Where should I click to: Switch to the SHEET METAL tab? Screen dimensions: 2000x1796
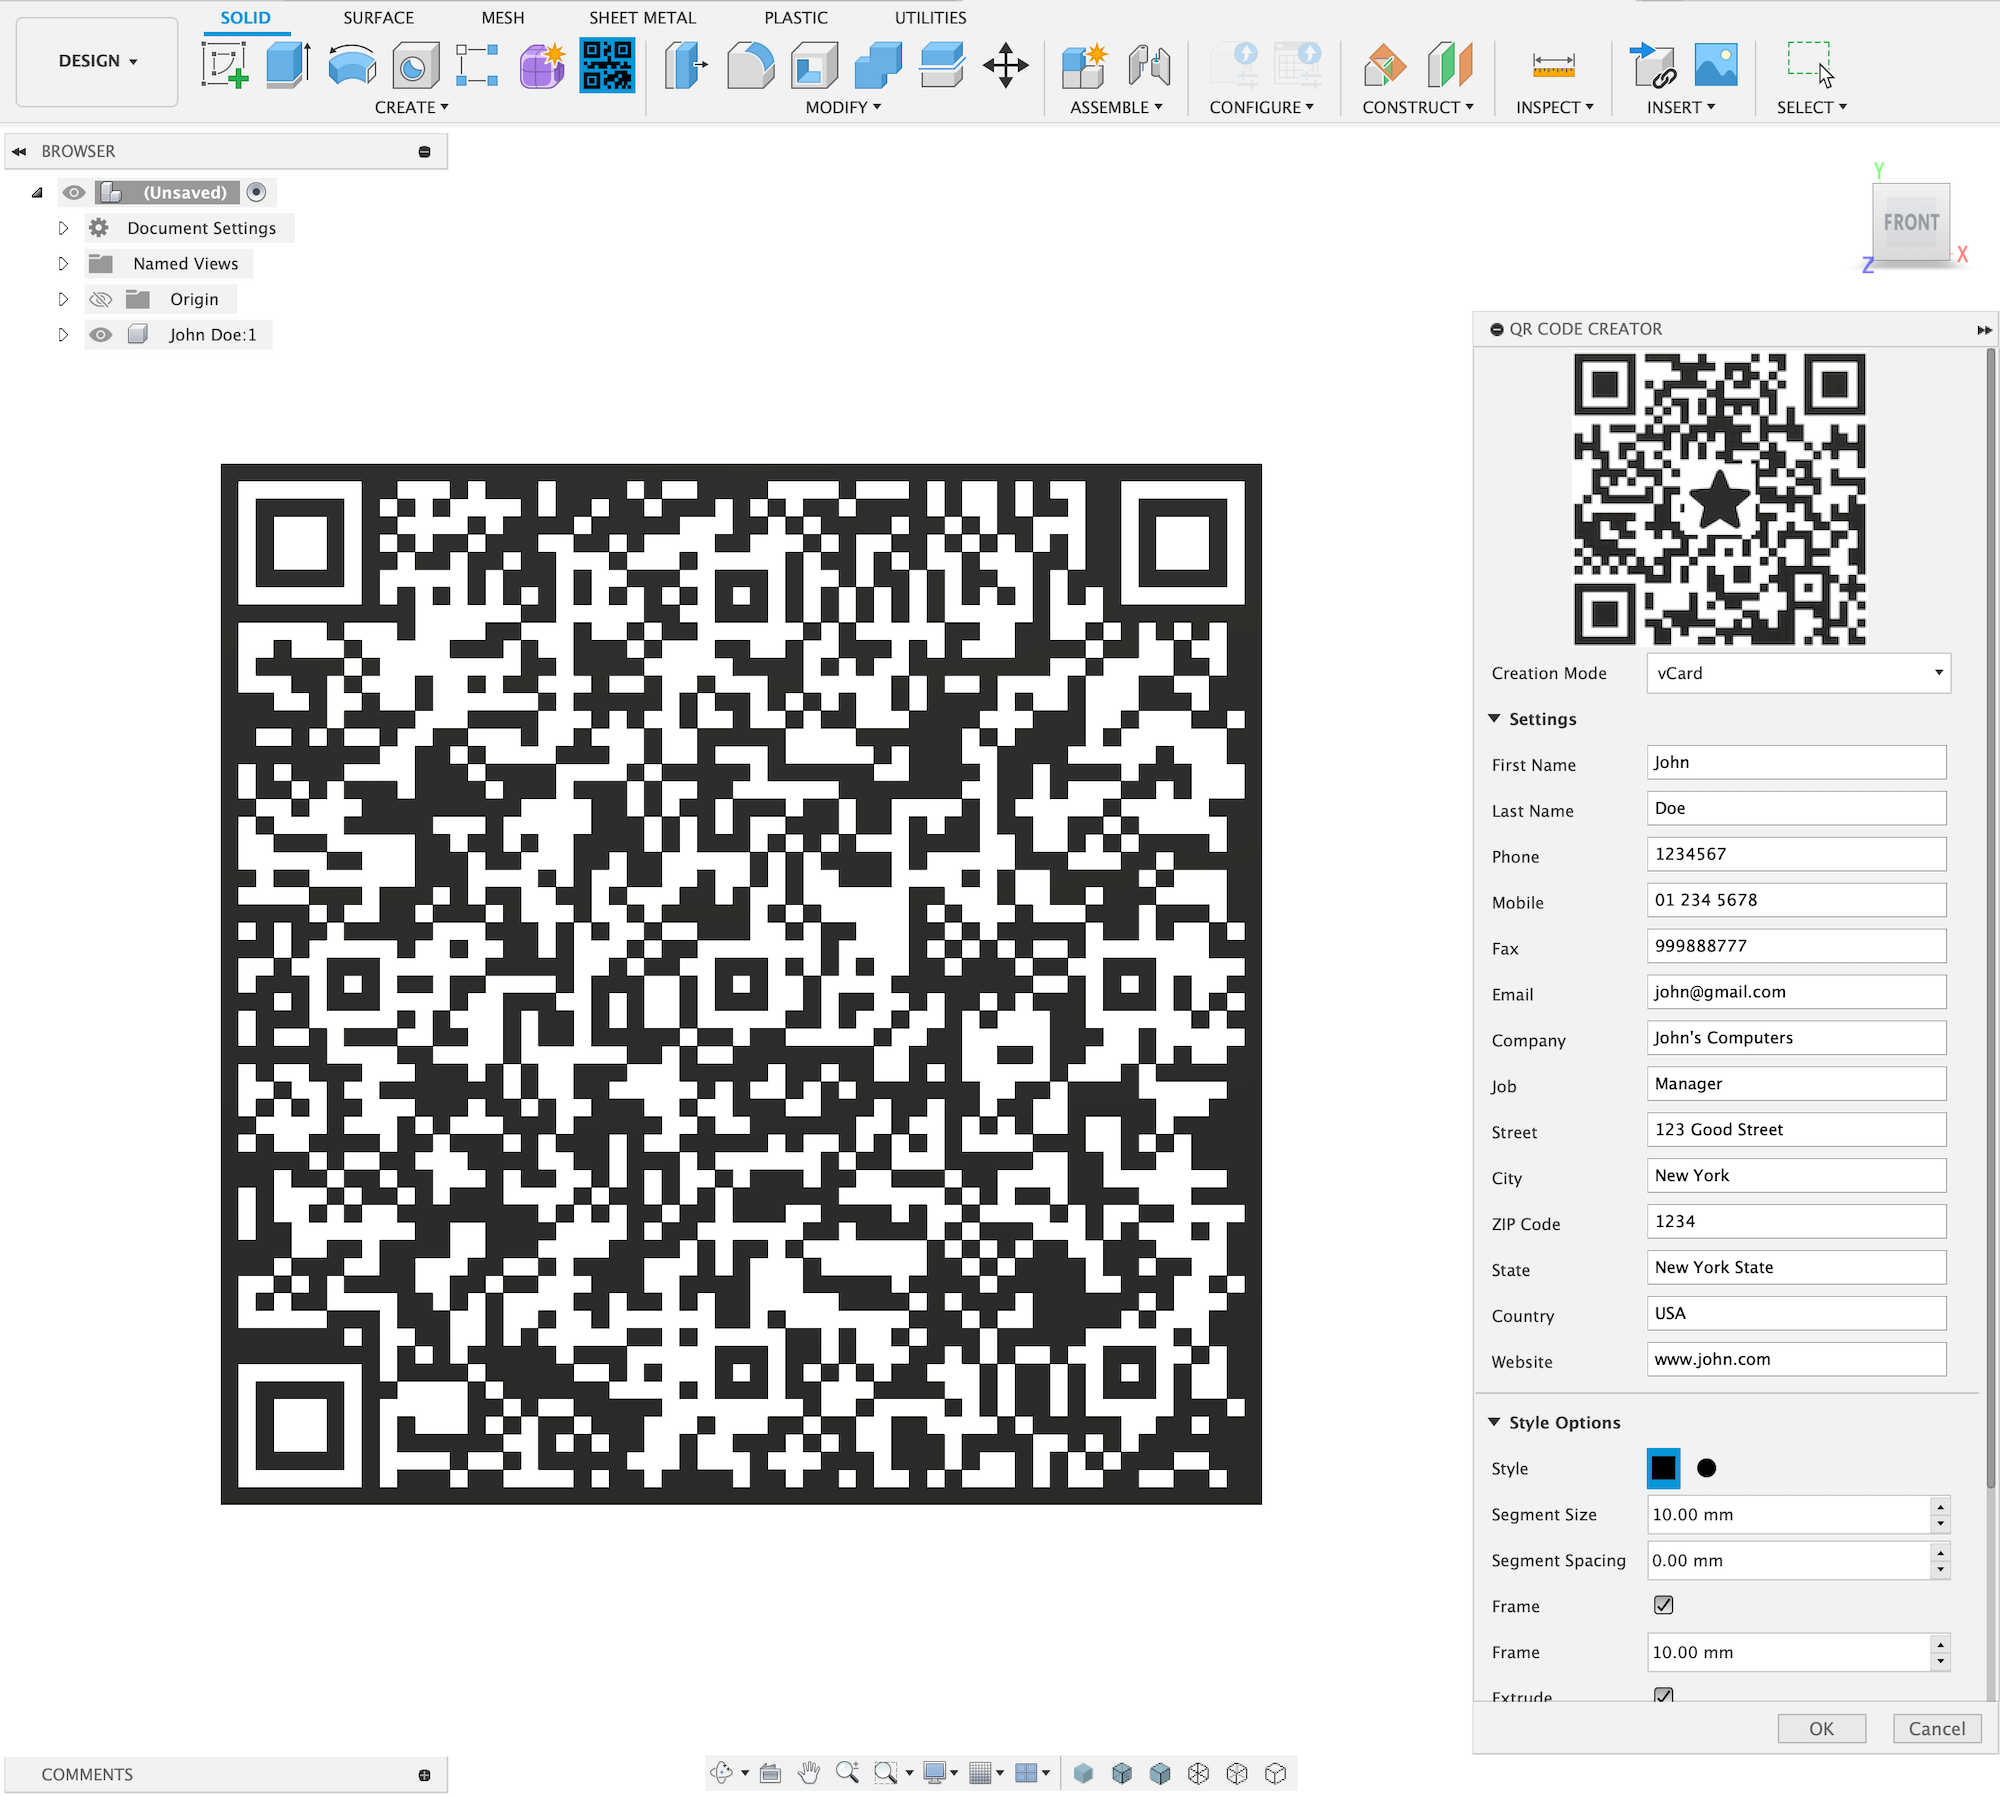pos(642,18)
